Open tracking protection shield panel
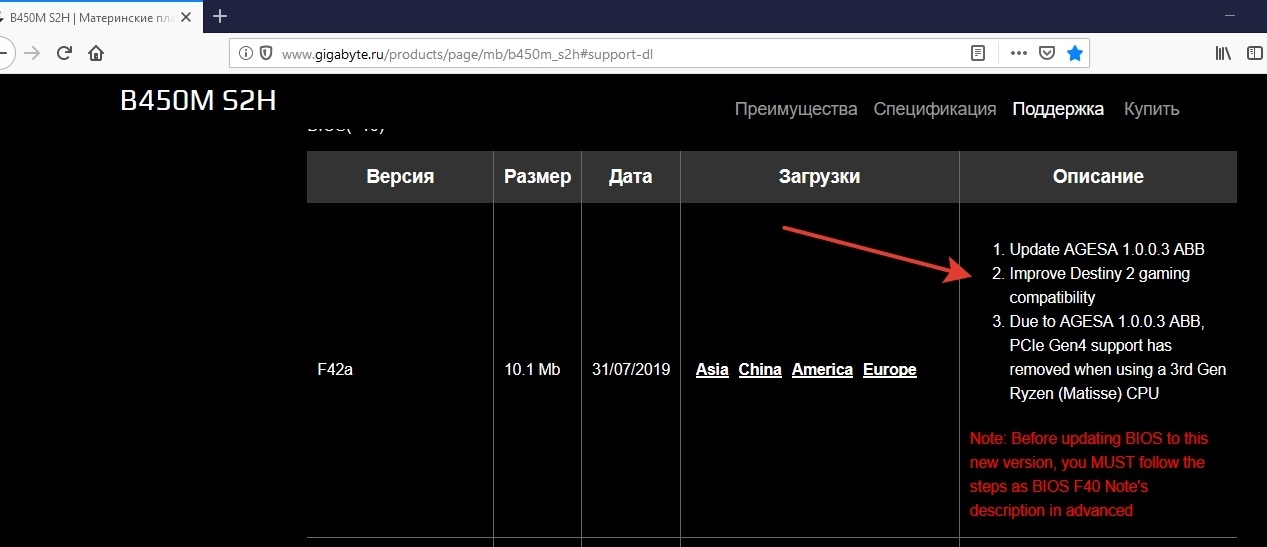The width and height of the screenshot is (1267, 547). coord(266,54)
